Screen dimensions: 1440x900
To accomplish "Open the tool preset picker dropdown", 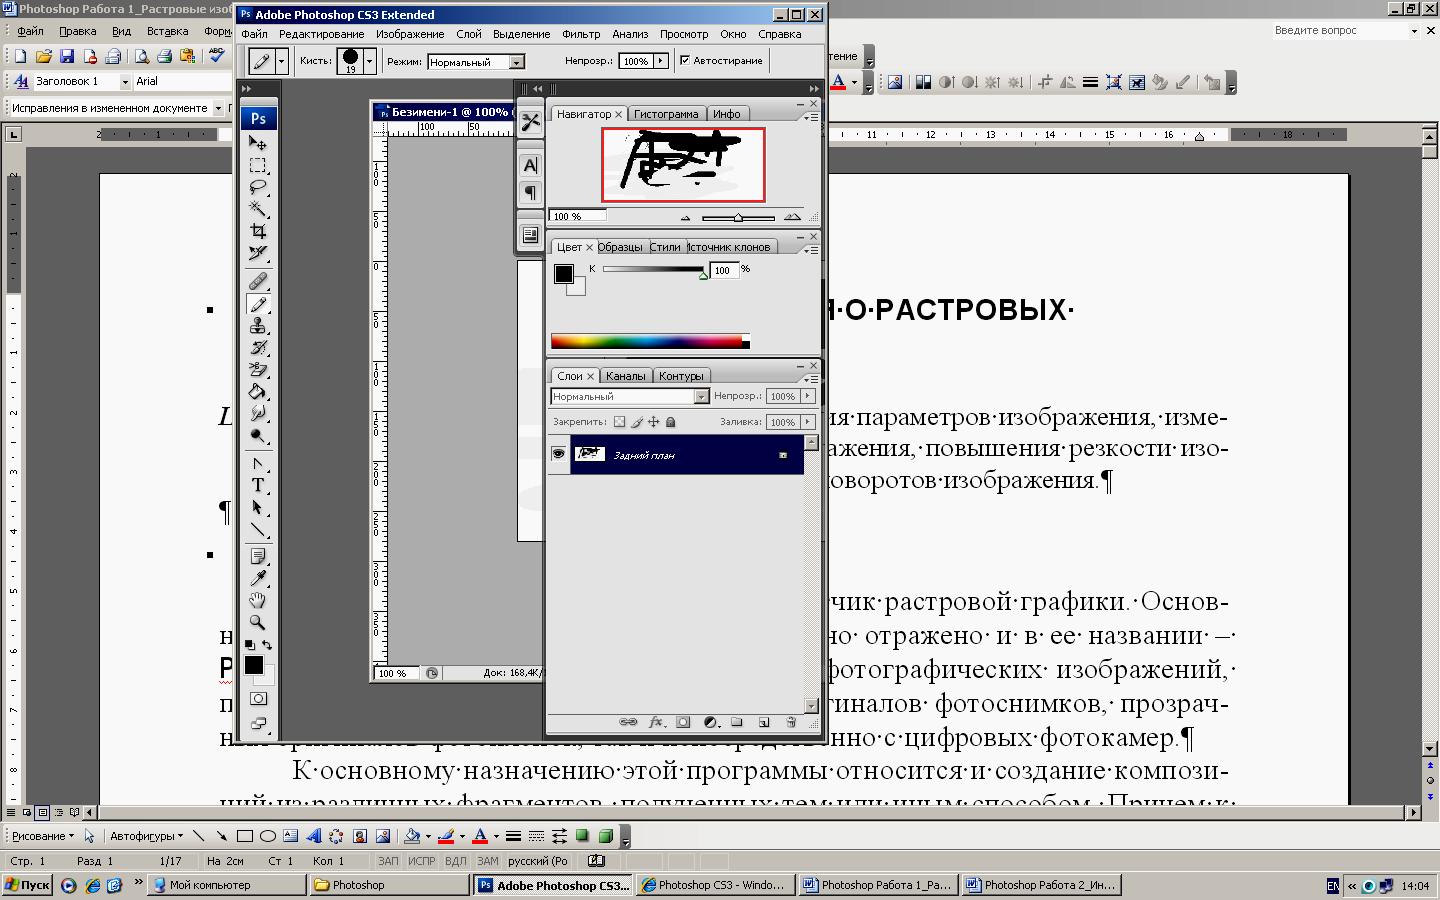I will click(x=281, y=61).
